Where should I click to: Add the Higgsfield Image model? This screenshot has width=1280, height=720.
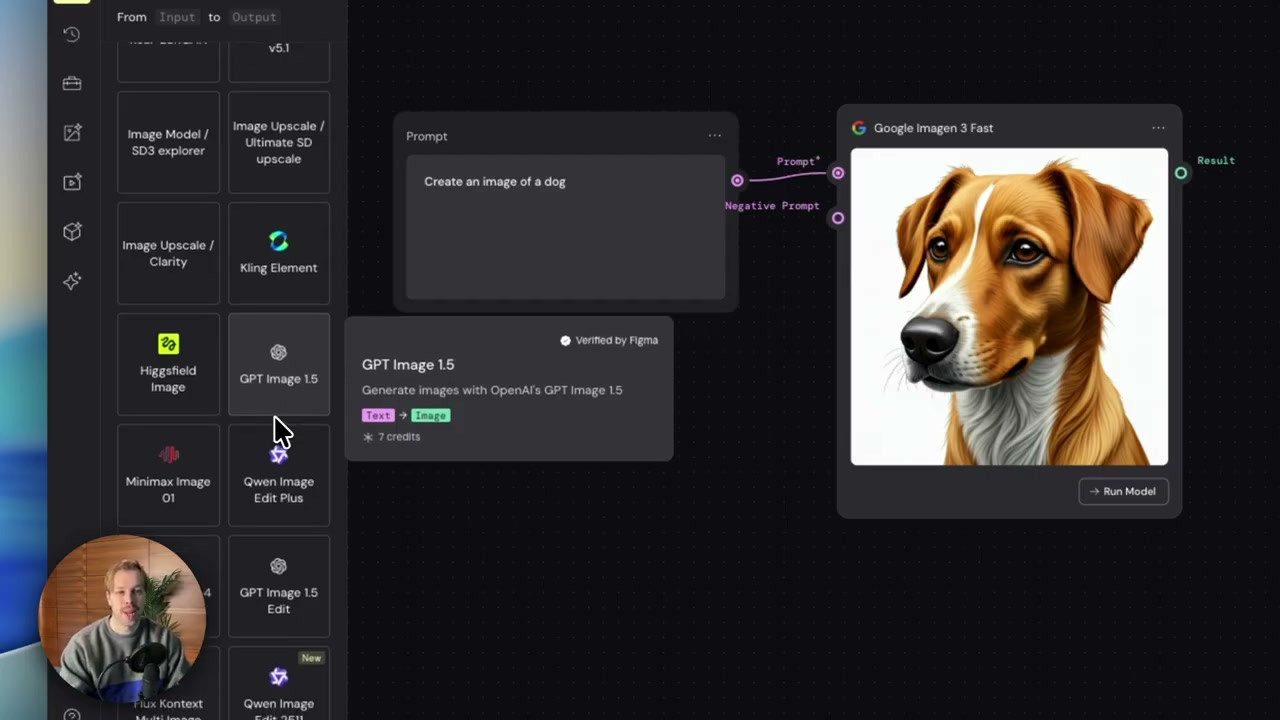tap(168, 364)
